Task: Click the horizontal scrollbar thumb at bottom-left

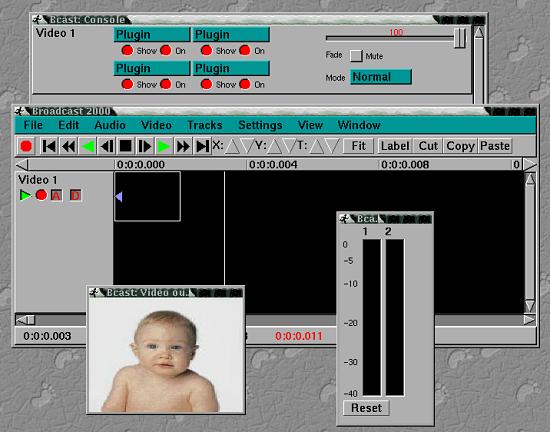Action: point(31,320)
